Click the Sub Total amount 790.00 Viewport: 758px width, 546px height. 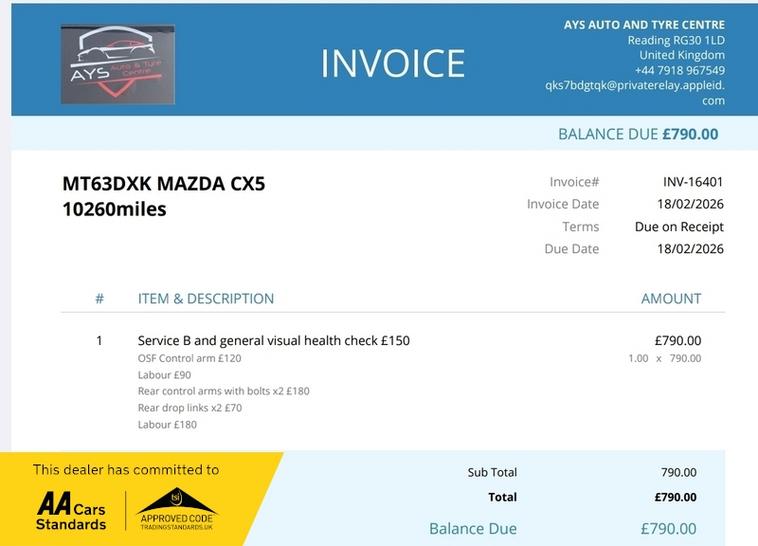[x=679, y=473]
